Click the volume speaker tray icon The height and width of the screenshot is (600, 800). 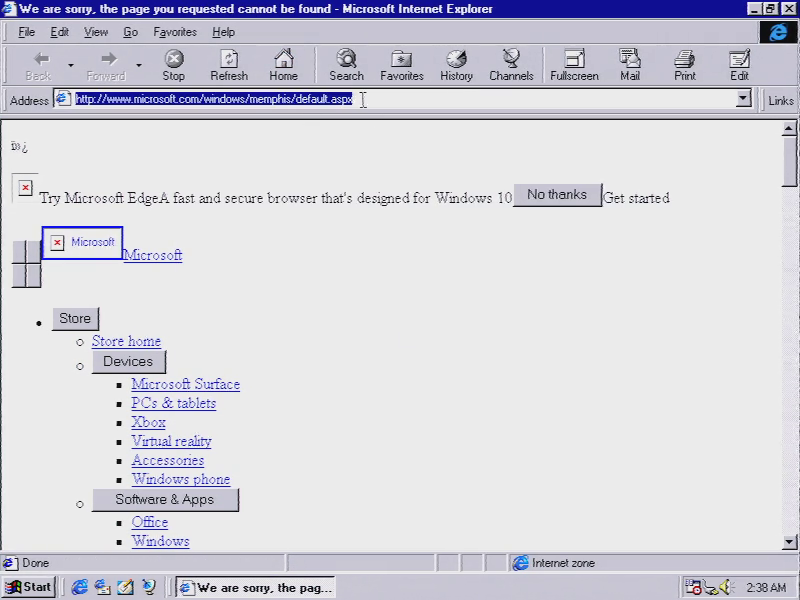tap(727, 587)
